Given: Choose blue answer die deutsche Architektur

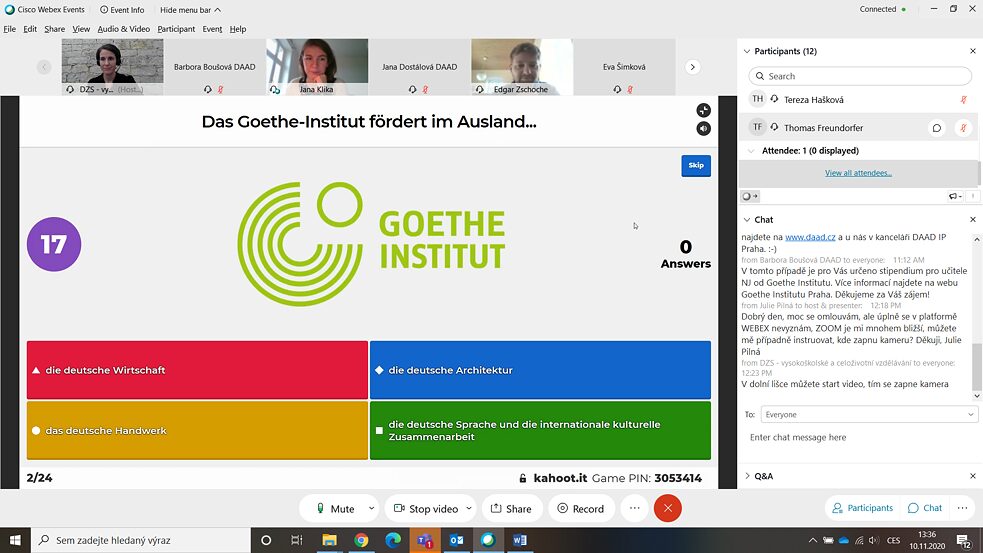Looking at the screenshot, I should point(540,370).
